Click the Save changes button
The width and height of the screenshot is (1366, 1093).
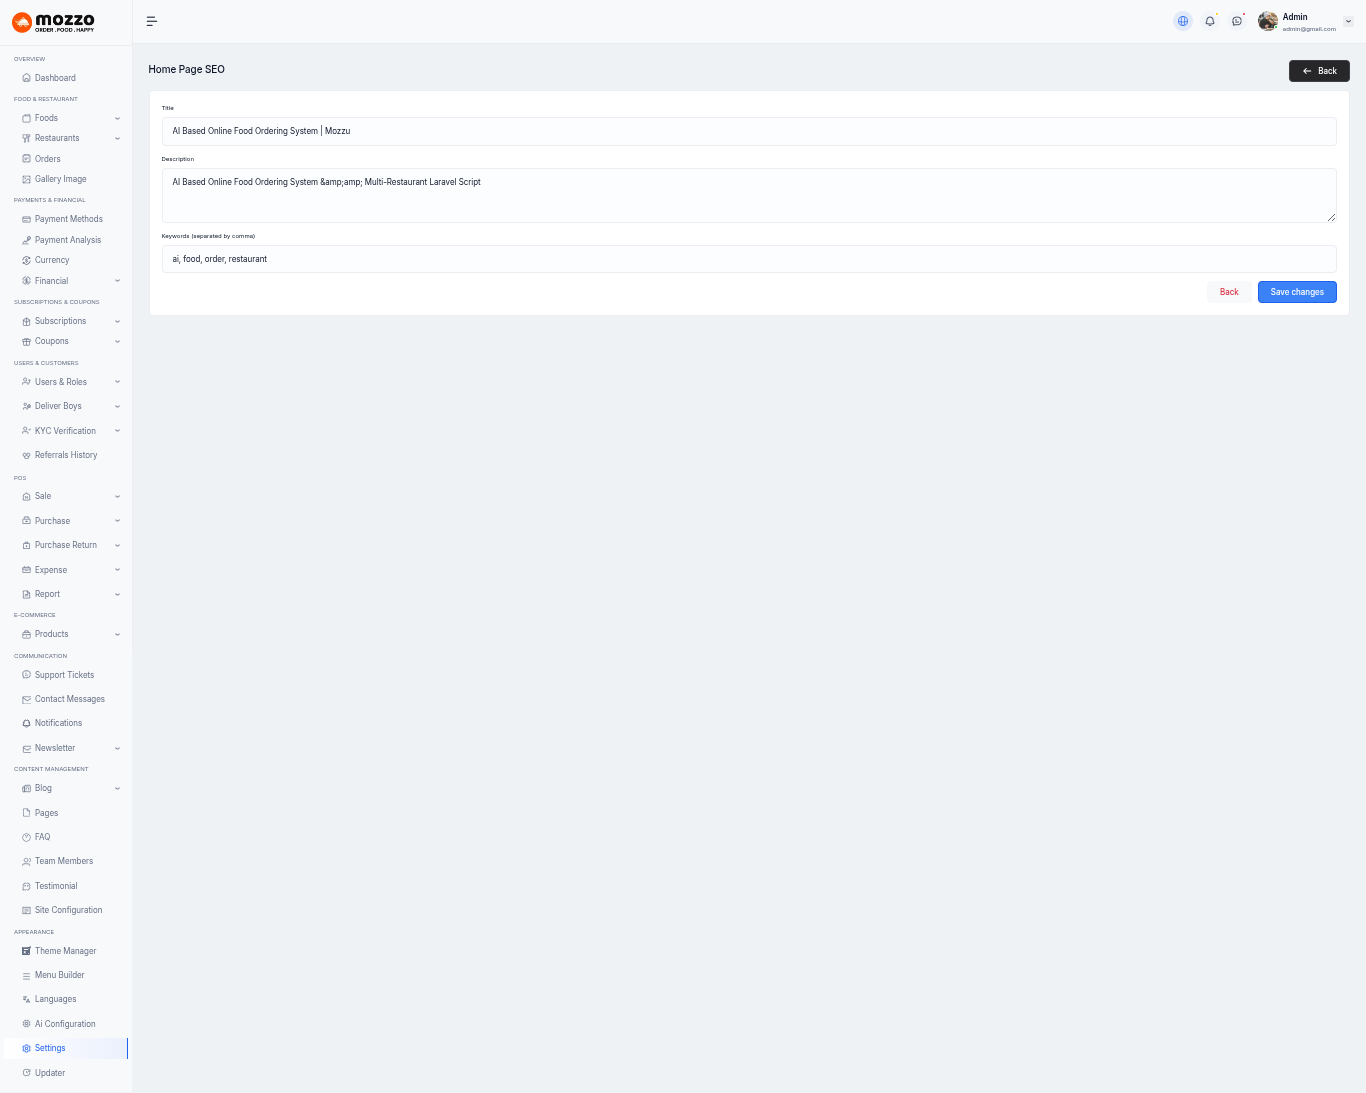(x=1296, y=292)
